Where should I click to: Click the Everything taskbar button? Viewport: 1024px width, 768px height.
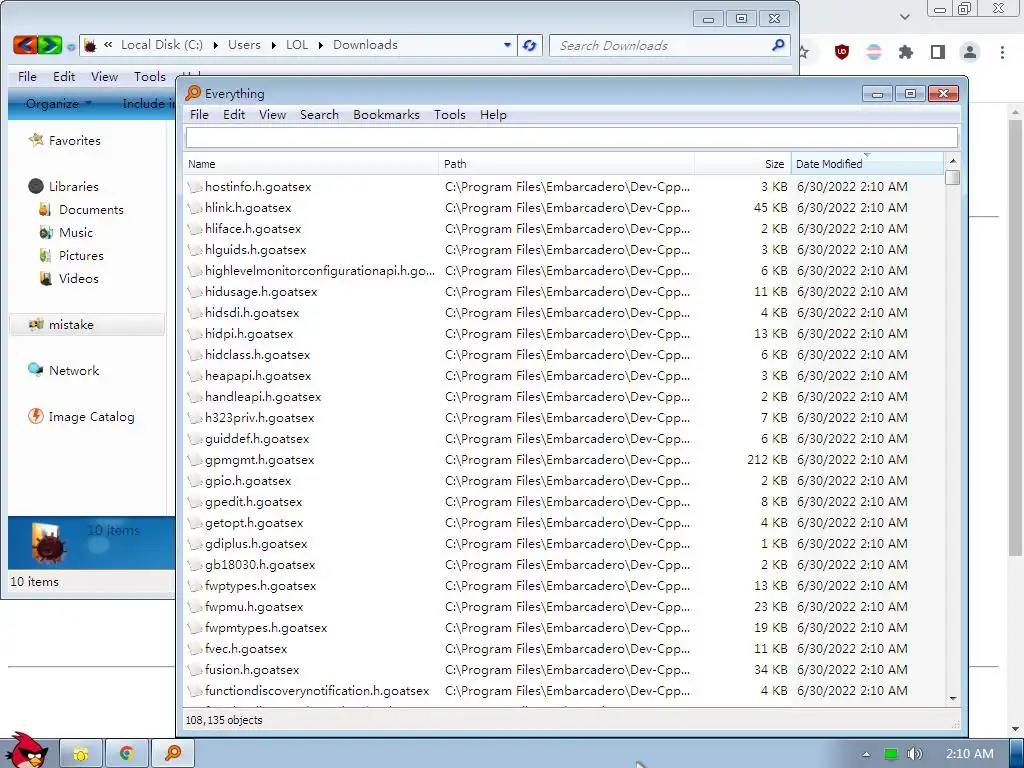(x=173, y=753)
